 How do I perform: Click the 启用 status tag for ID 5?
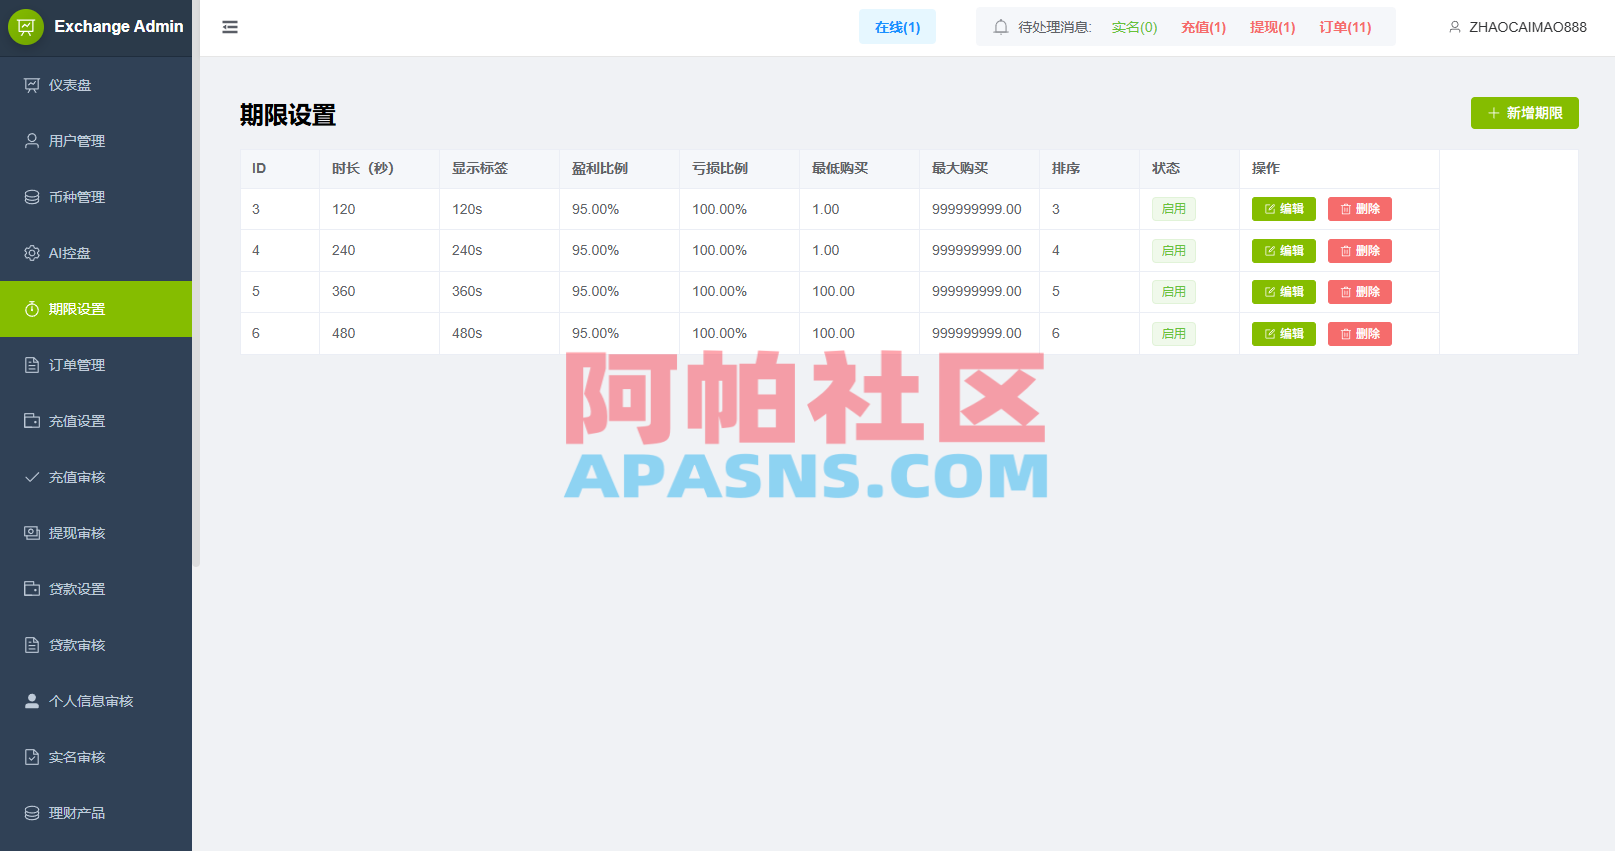coord(1174,292)
